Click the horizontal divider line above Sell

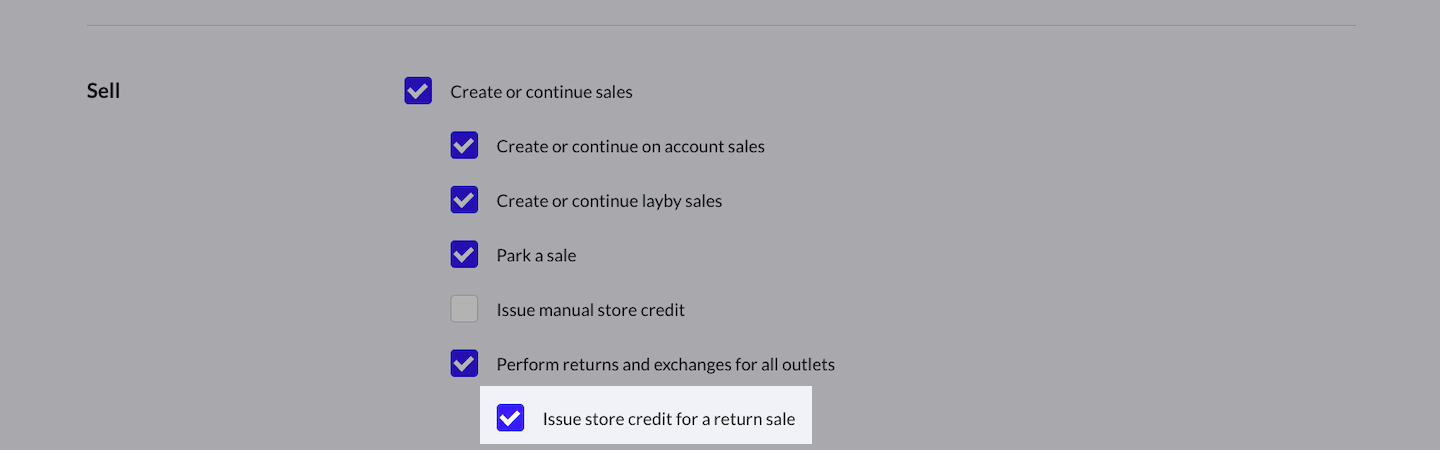pyautogui.click(x=720, y=25)
